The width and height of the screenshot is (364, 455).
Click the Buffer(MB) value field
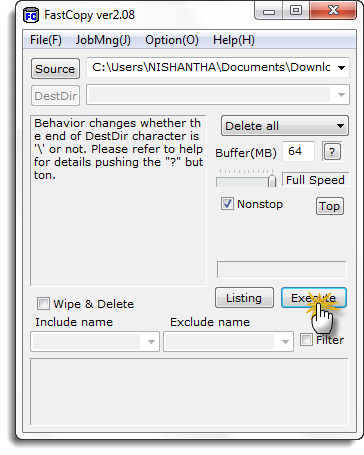click(298, 151)
